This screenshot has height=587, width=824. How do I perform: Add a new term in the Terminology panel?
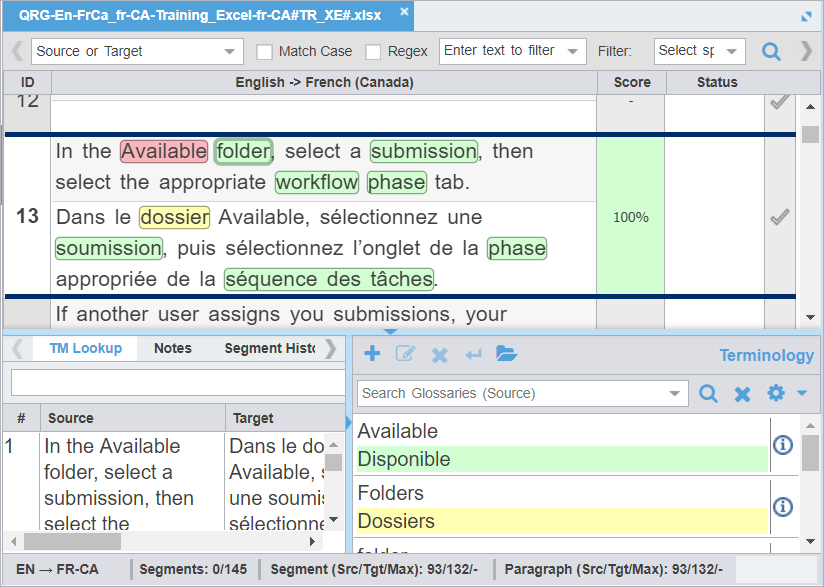point(371,353)
